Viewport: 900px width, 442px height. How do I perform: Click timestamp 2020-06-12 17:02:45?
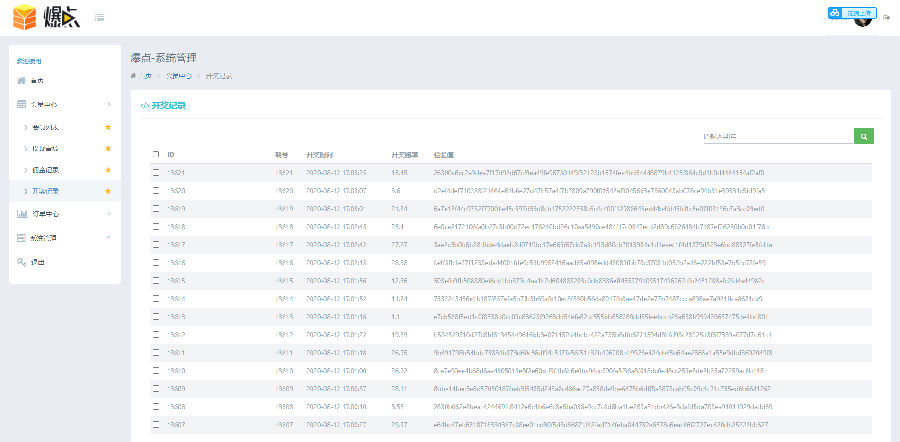pyautogui.click(x=336, y=227)
